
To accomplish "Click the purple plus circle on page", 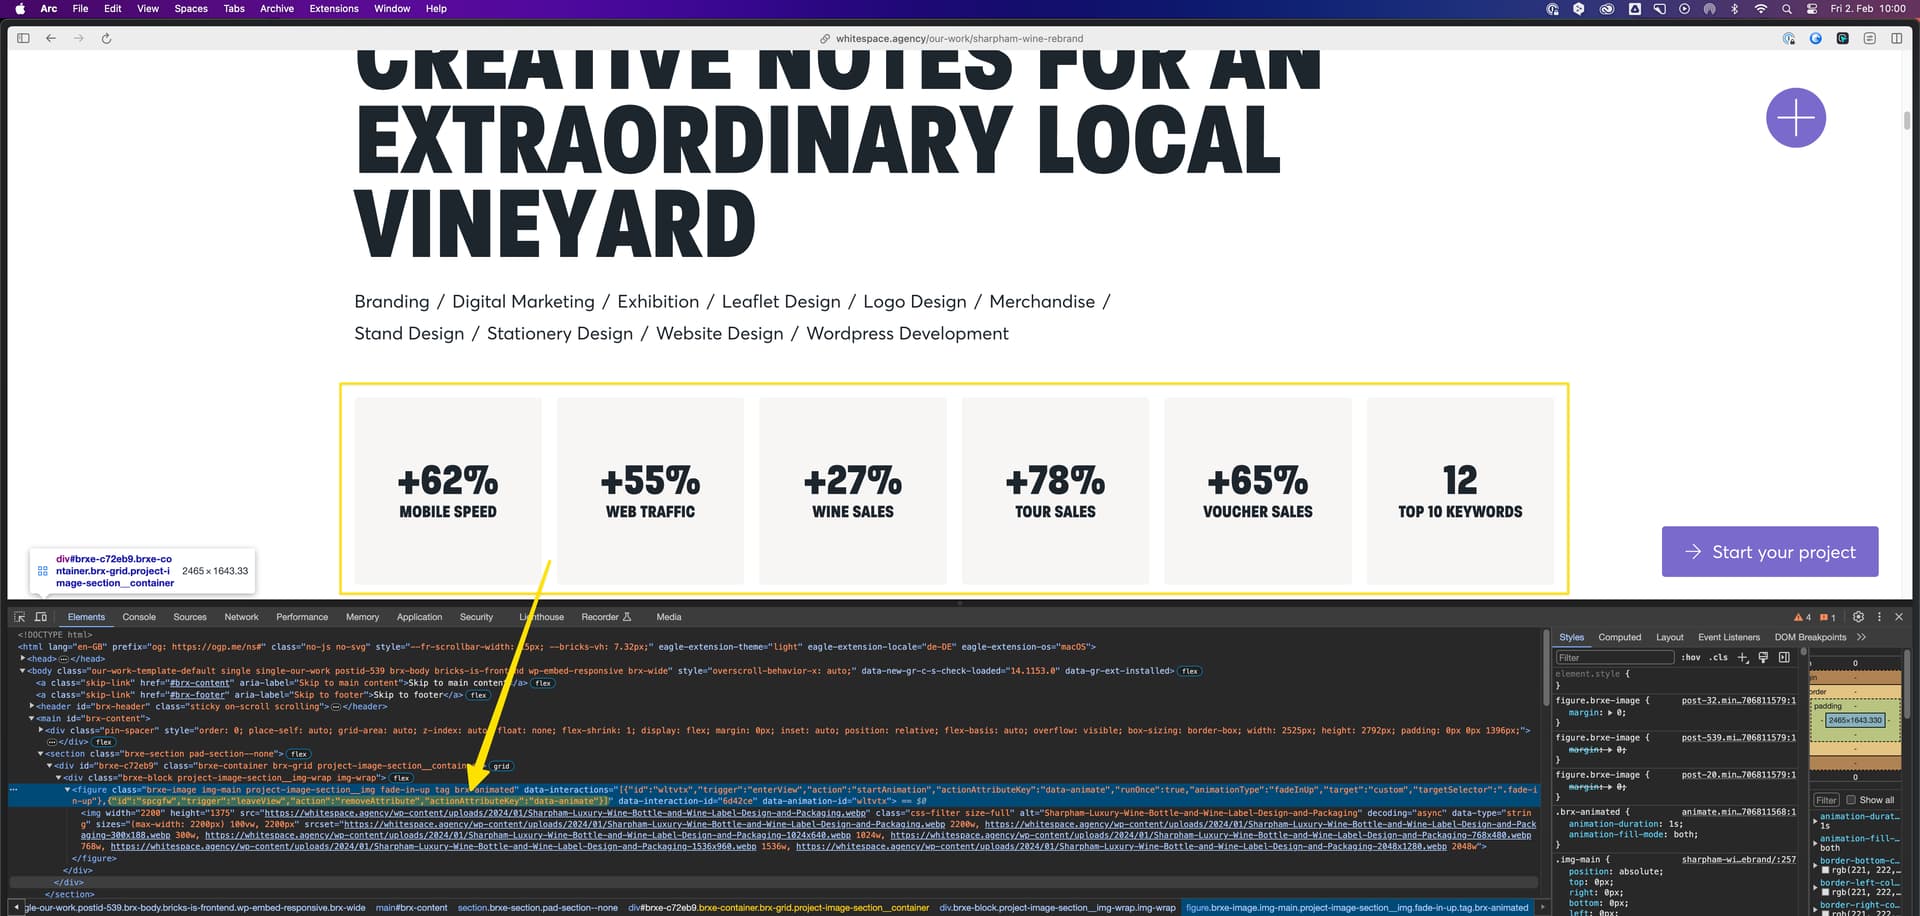I will pos(1795,118).
